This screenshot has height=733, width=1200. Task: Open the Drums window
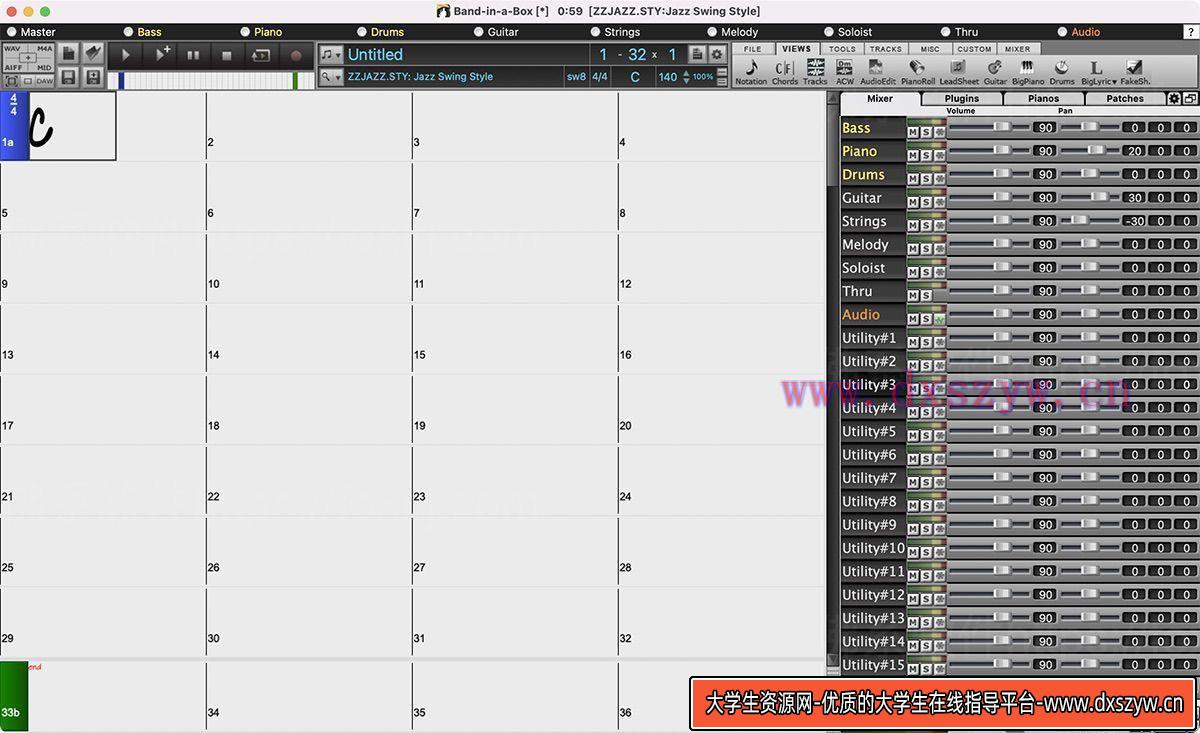(1062, 71)
